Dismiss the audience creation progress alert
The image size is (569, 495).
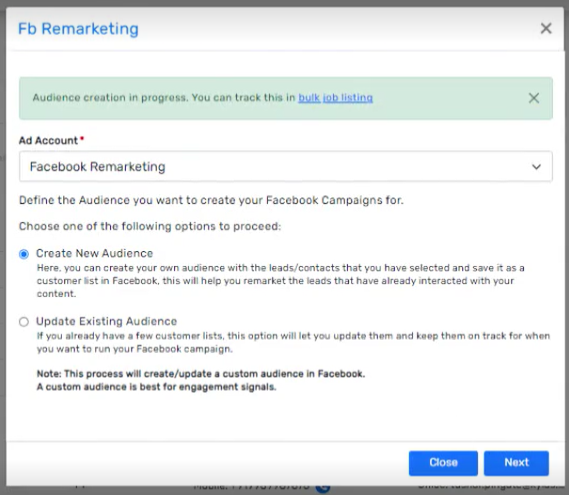click(533, 98)
